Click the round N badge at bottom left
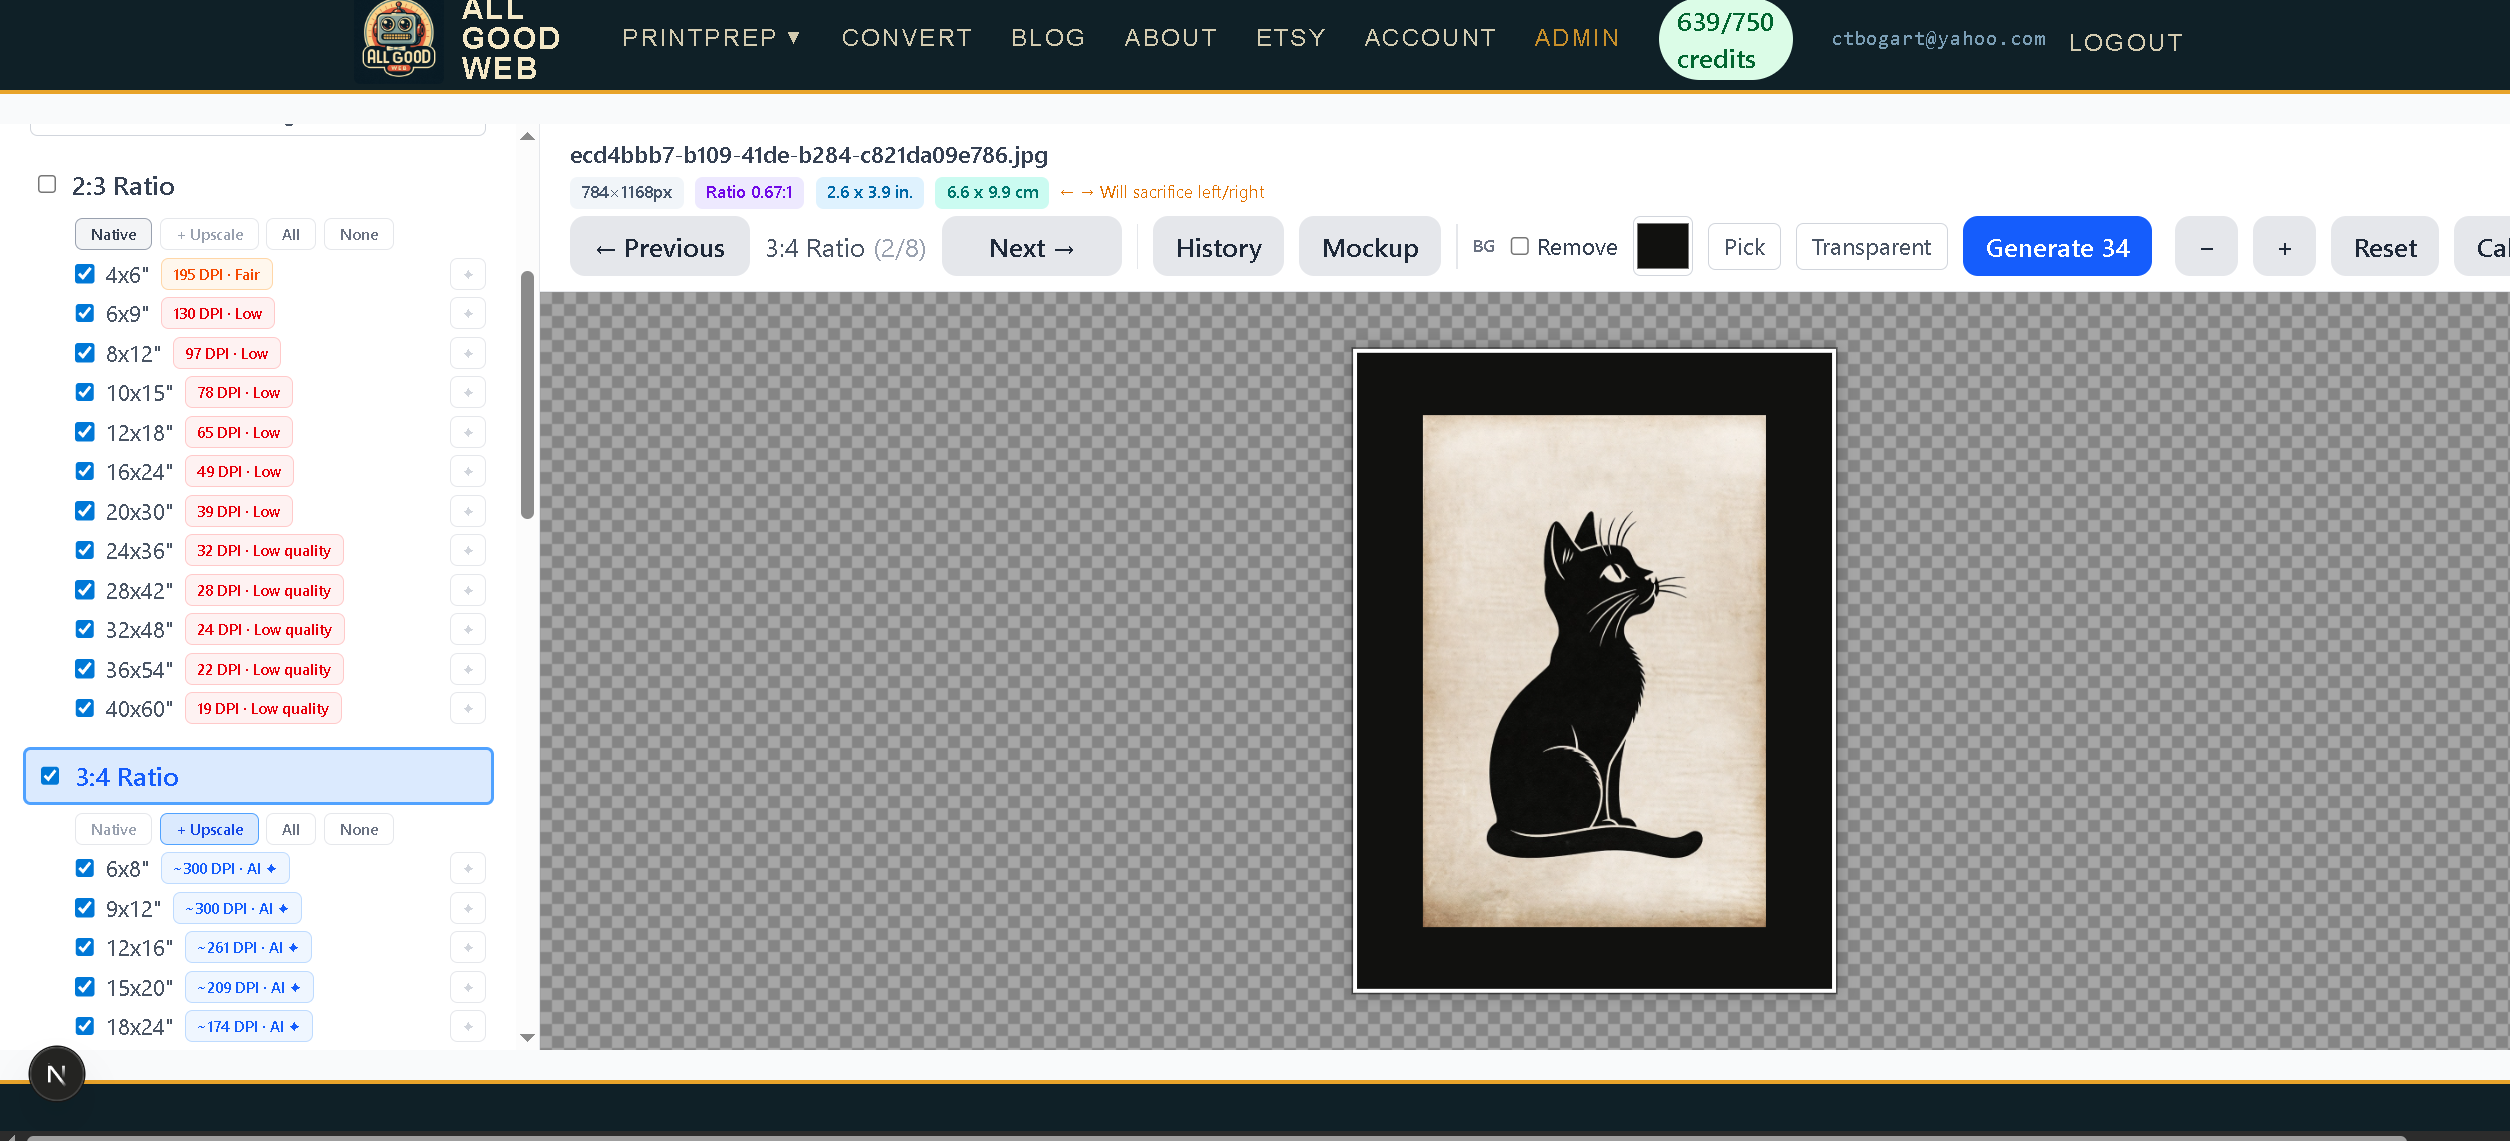The width and height of the screenshot is (2510, 1141). (57, 1074)
